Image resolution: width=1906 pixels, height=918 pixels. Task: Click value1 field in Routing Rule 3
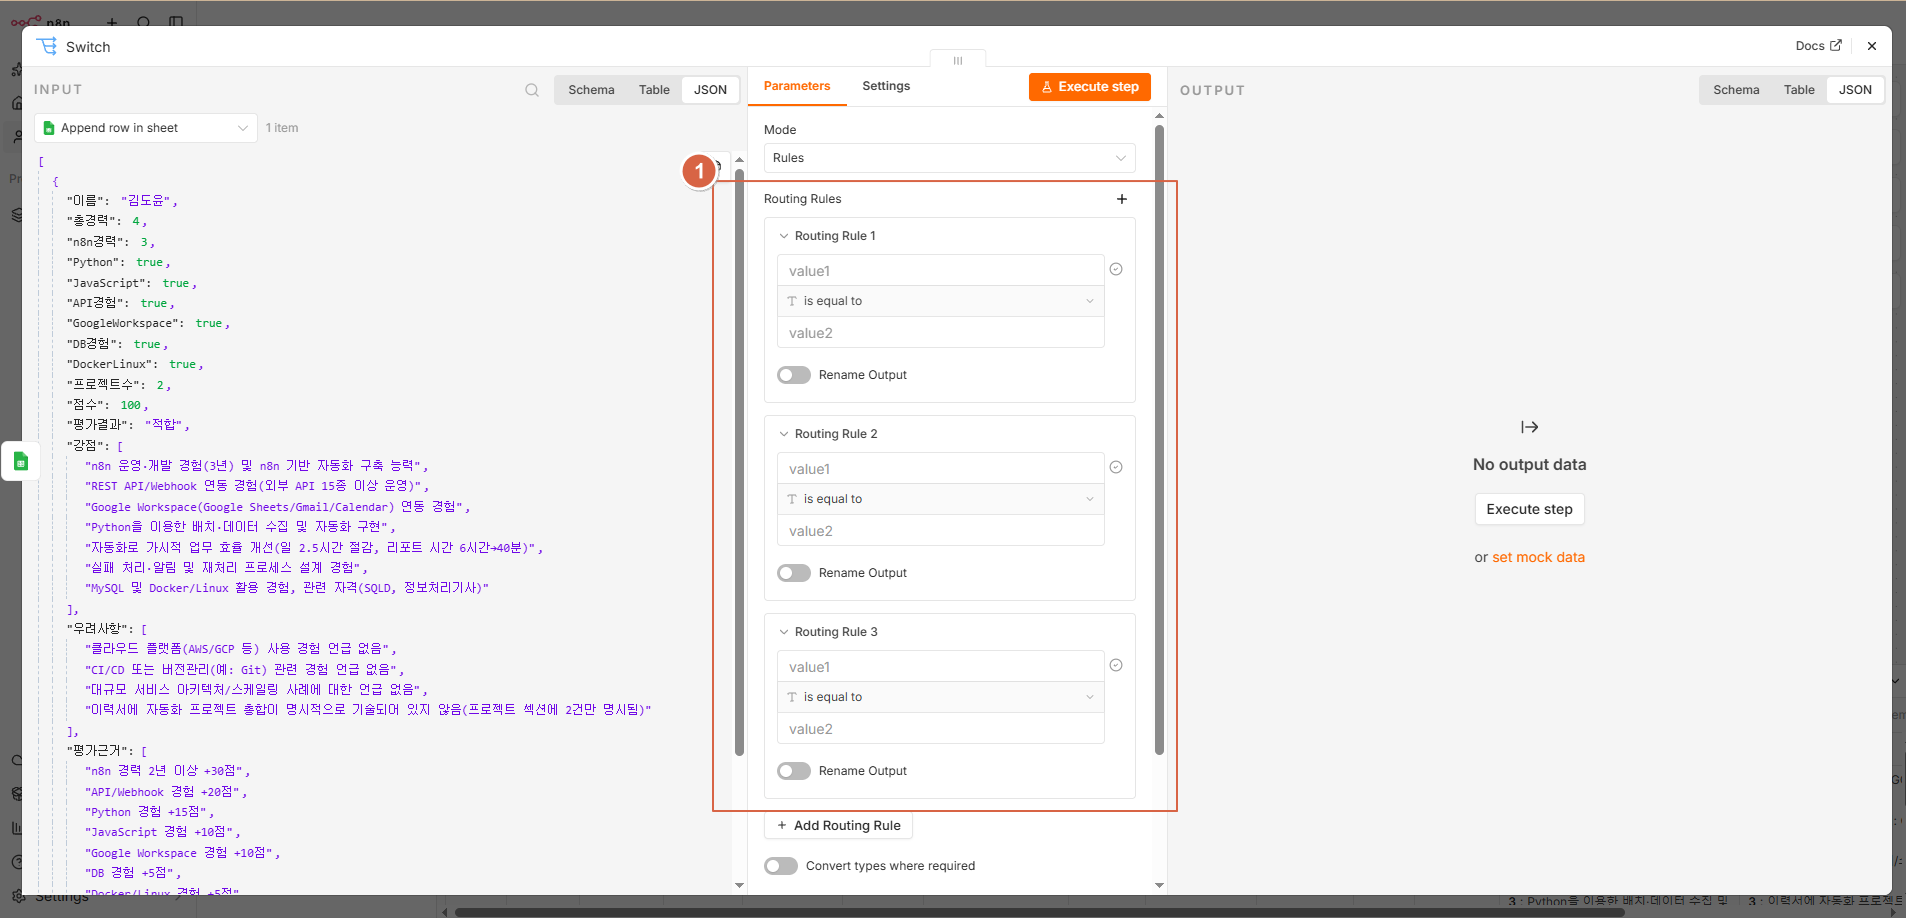pyautogui.click(x=940, y=667)
